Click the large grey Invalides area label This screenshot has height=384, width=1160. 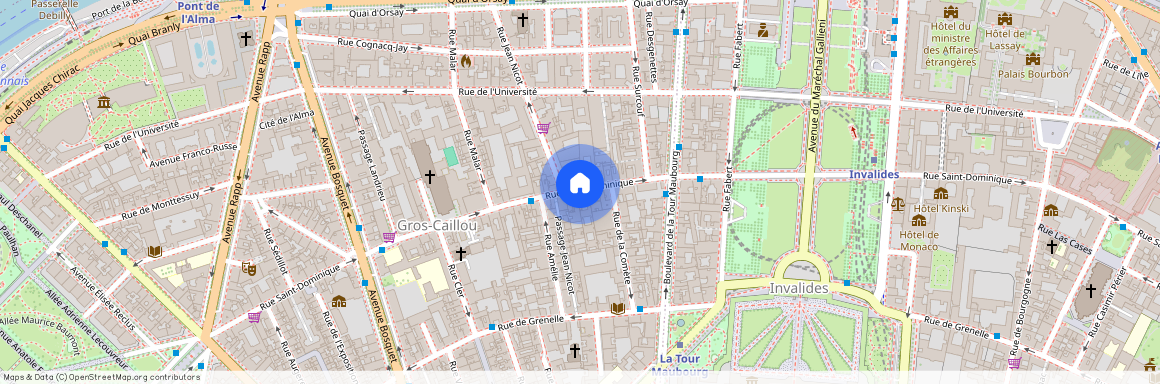point(799,288)
